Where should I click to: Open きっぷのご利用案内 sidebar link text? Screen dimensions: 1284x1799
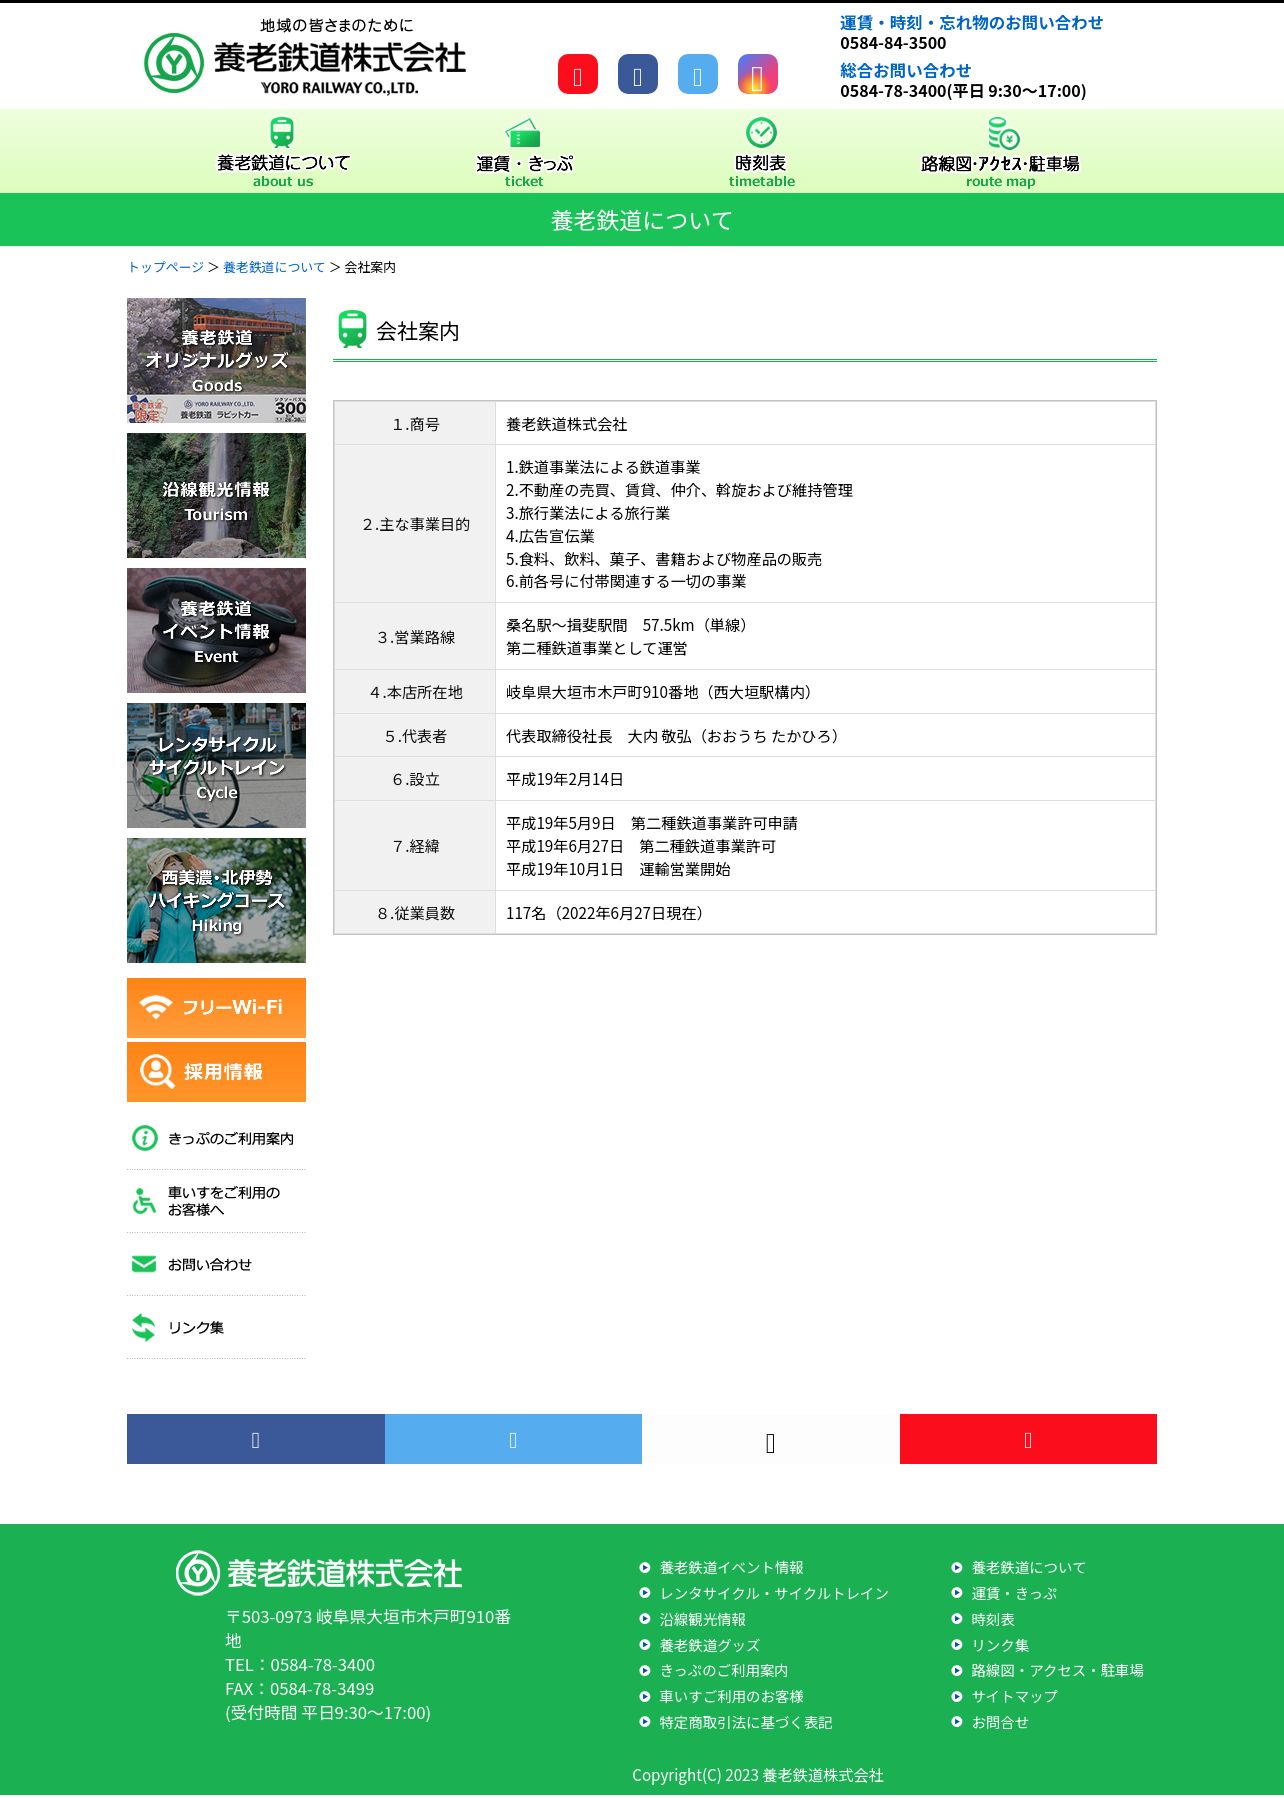(231, 1139)
